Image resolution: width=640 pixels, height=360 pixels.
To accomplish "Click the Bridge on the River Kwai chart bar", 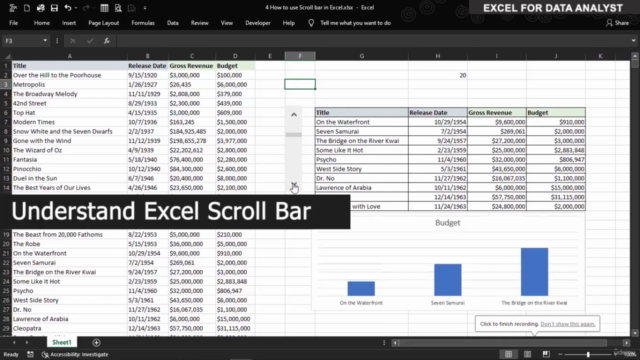I will coord(534,272).
